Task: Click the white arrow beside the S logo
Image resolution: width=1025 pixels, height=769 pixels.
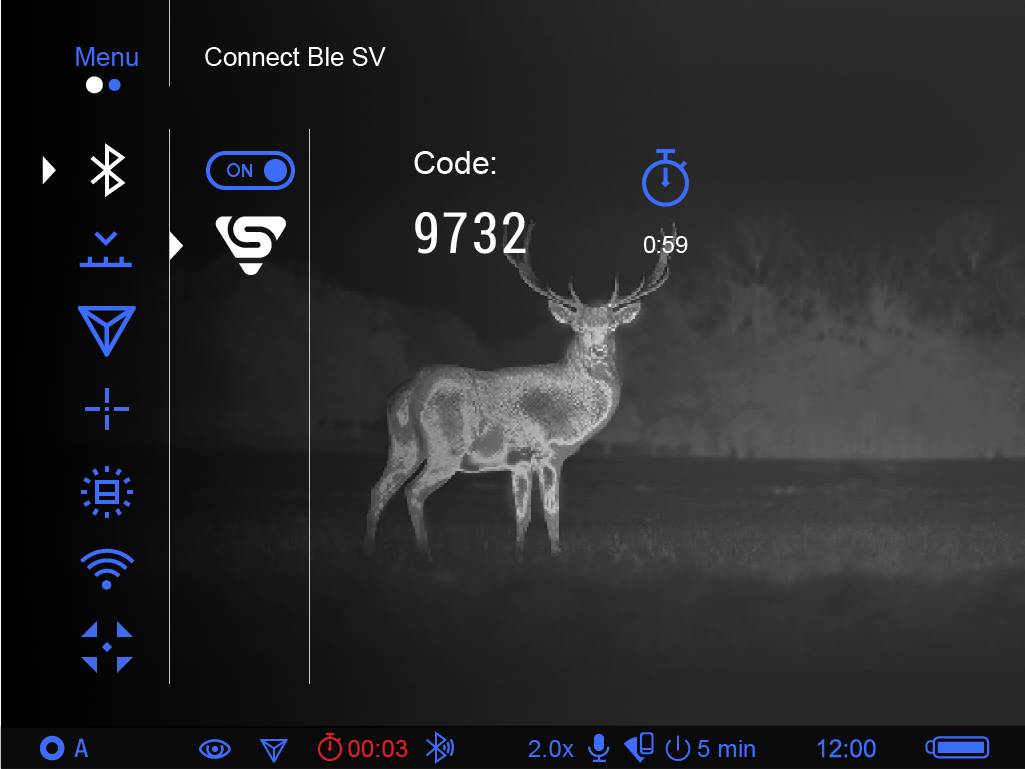Action: [177, 245]
